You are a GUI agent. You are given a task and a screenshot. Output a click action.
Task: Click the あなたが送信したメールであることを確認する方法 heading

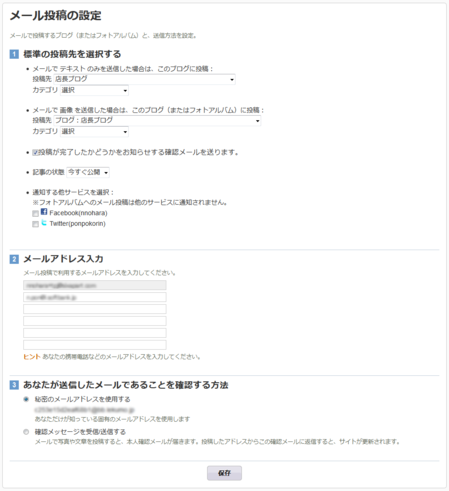(x=126, y=385)
